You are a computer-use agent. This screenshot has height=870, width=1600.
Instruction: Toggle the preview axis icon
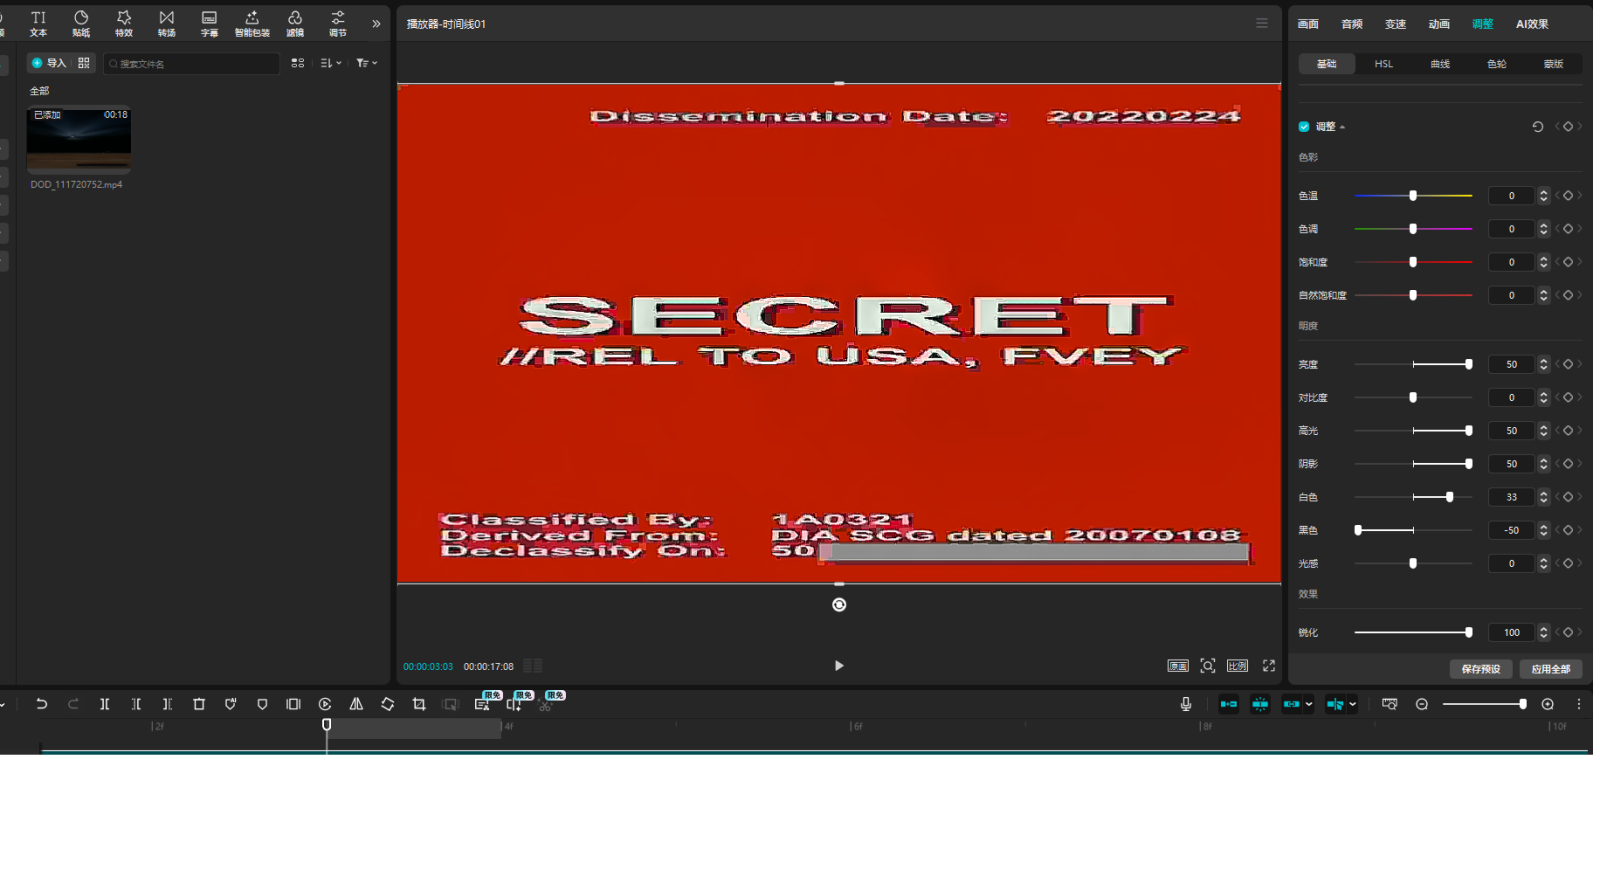pyautogui.click(x=1335, y=704)
